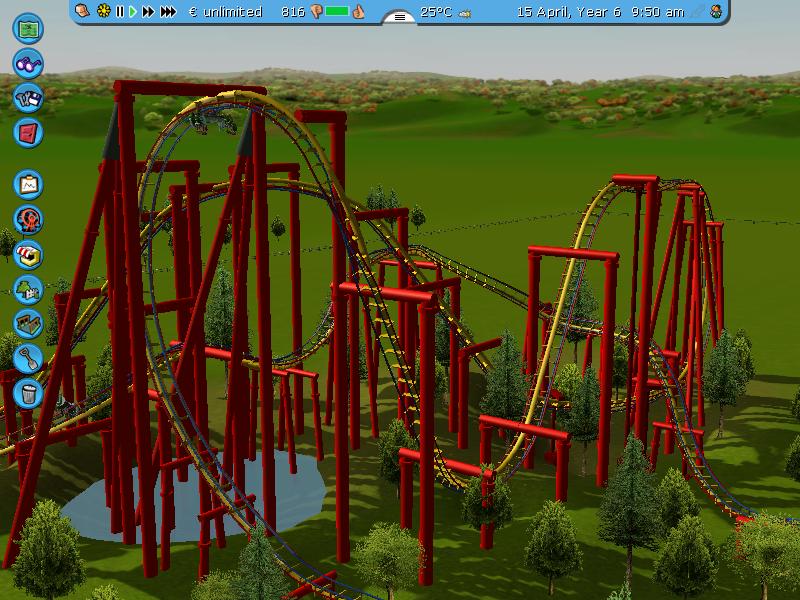Open file and game options icon

tap(28, 98)
